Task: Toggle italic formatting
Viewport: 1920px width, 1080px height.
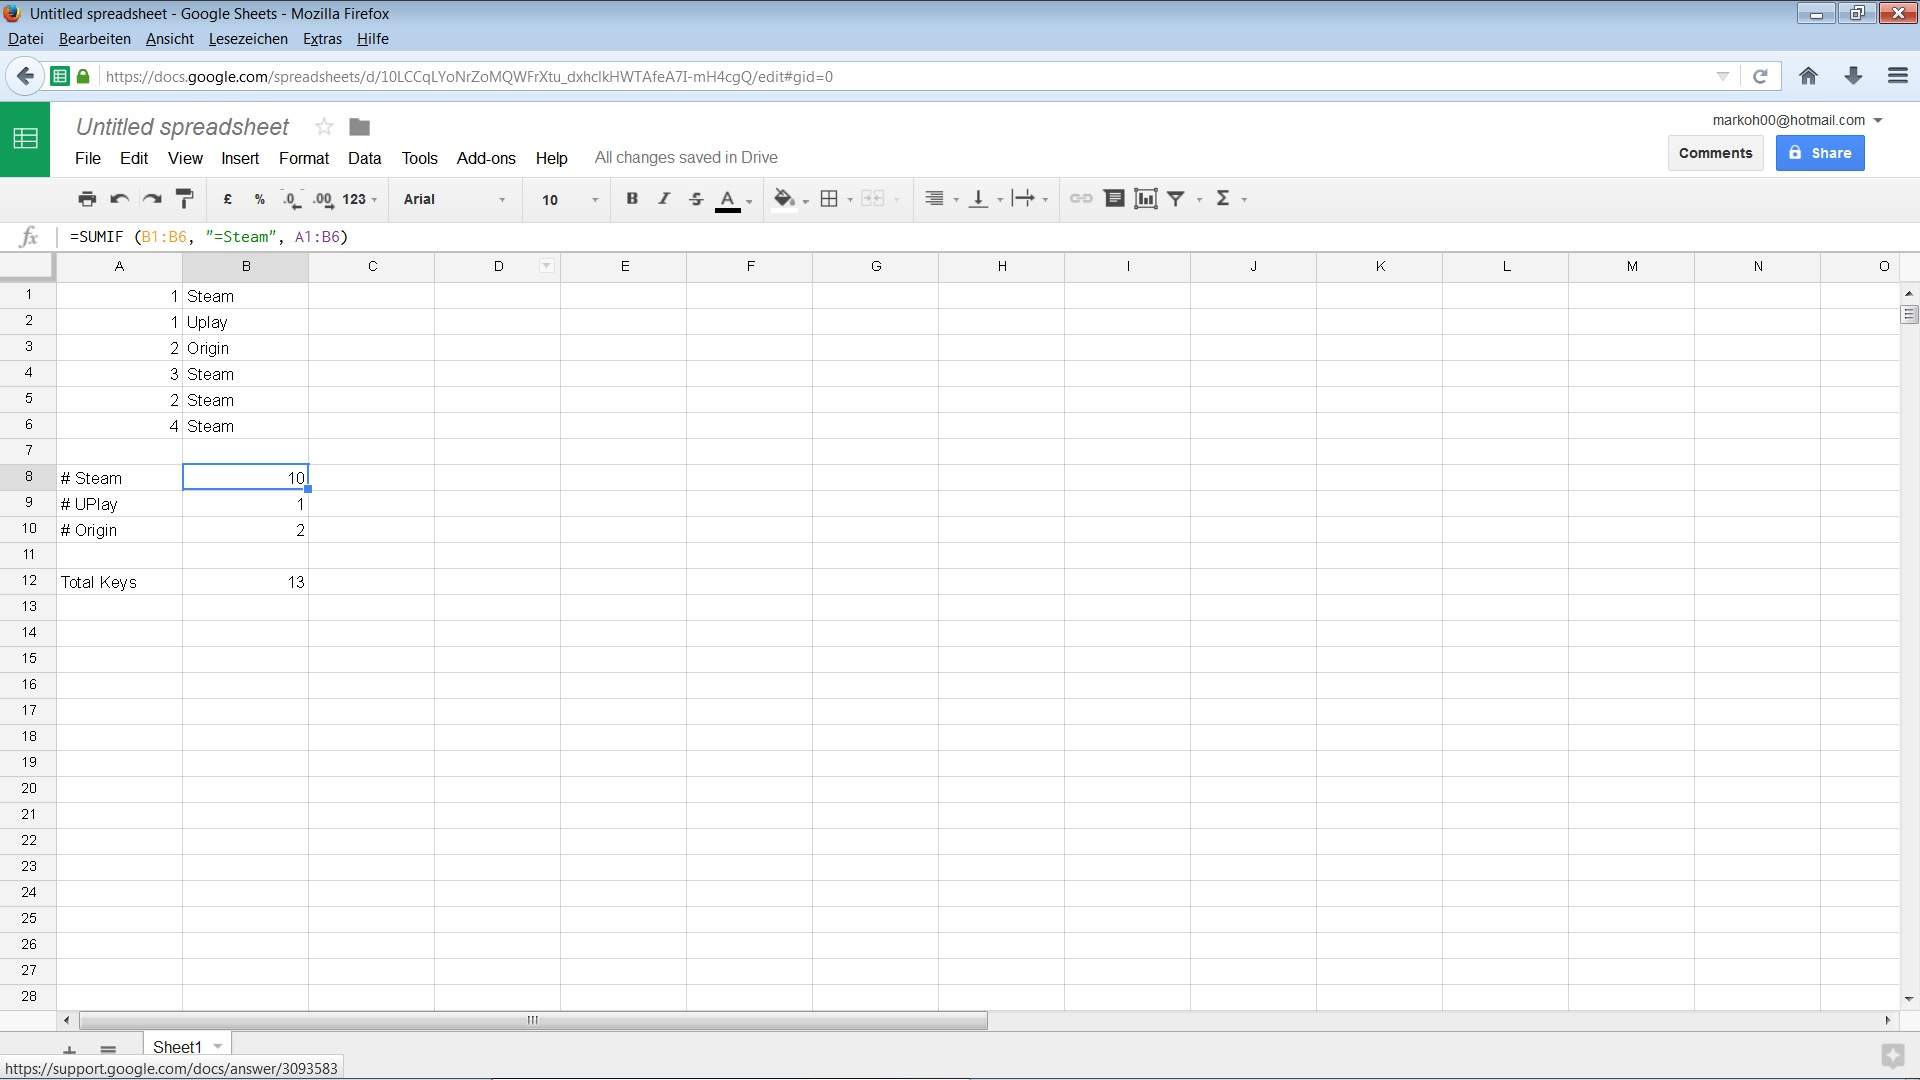Action: coord(663,199)
